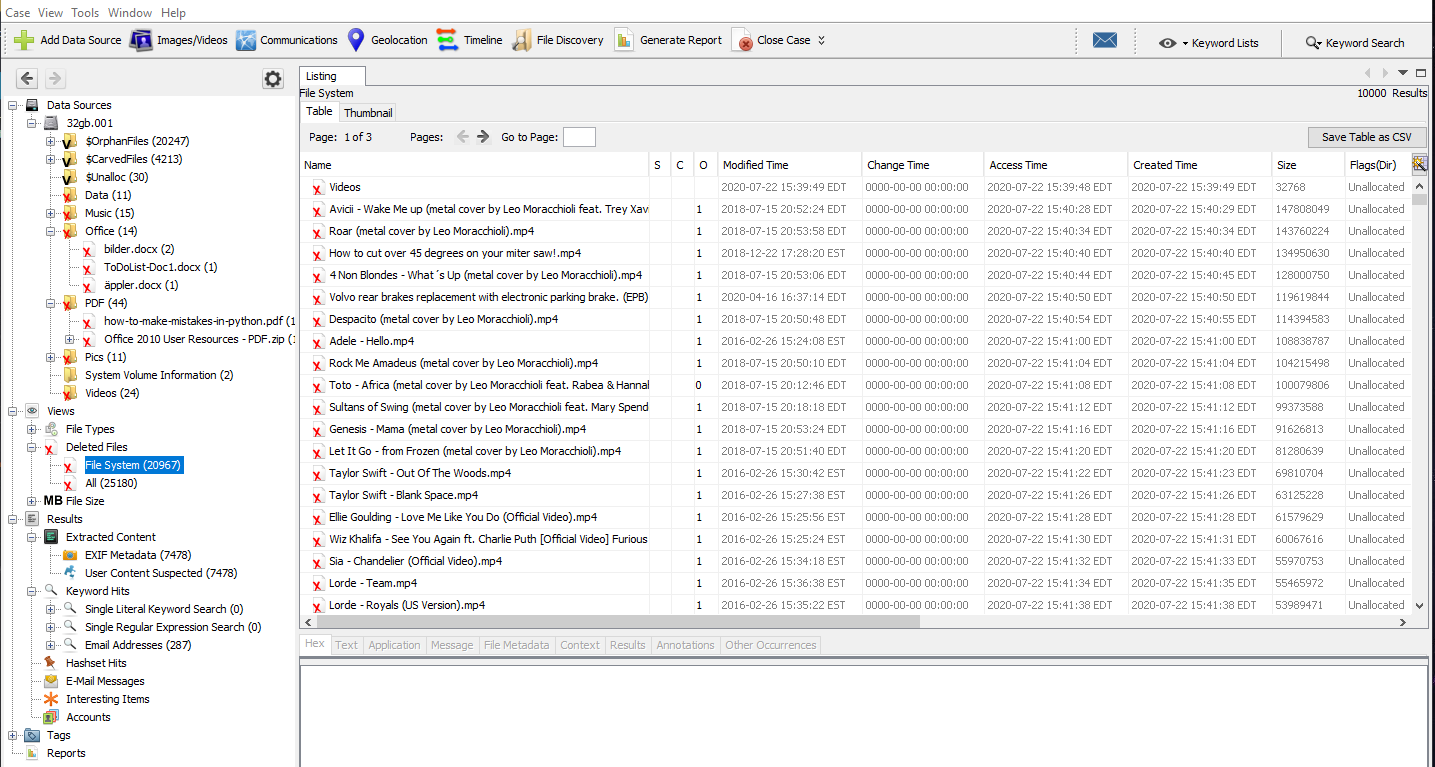Open the Window menu
1435x767 pixels.
pyautogui.click(x=130, y=13)
